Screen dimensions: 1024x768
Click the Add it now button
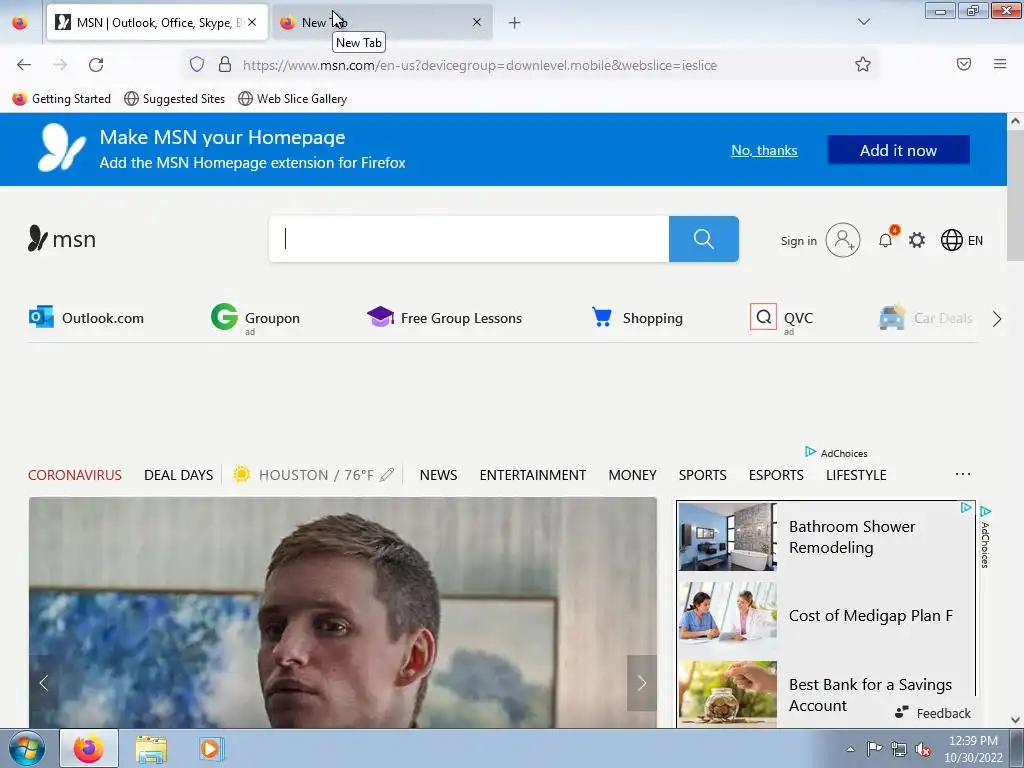coord(899,150)
